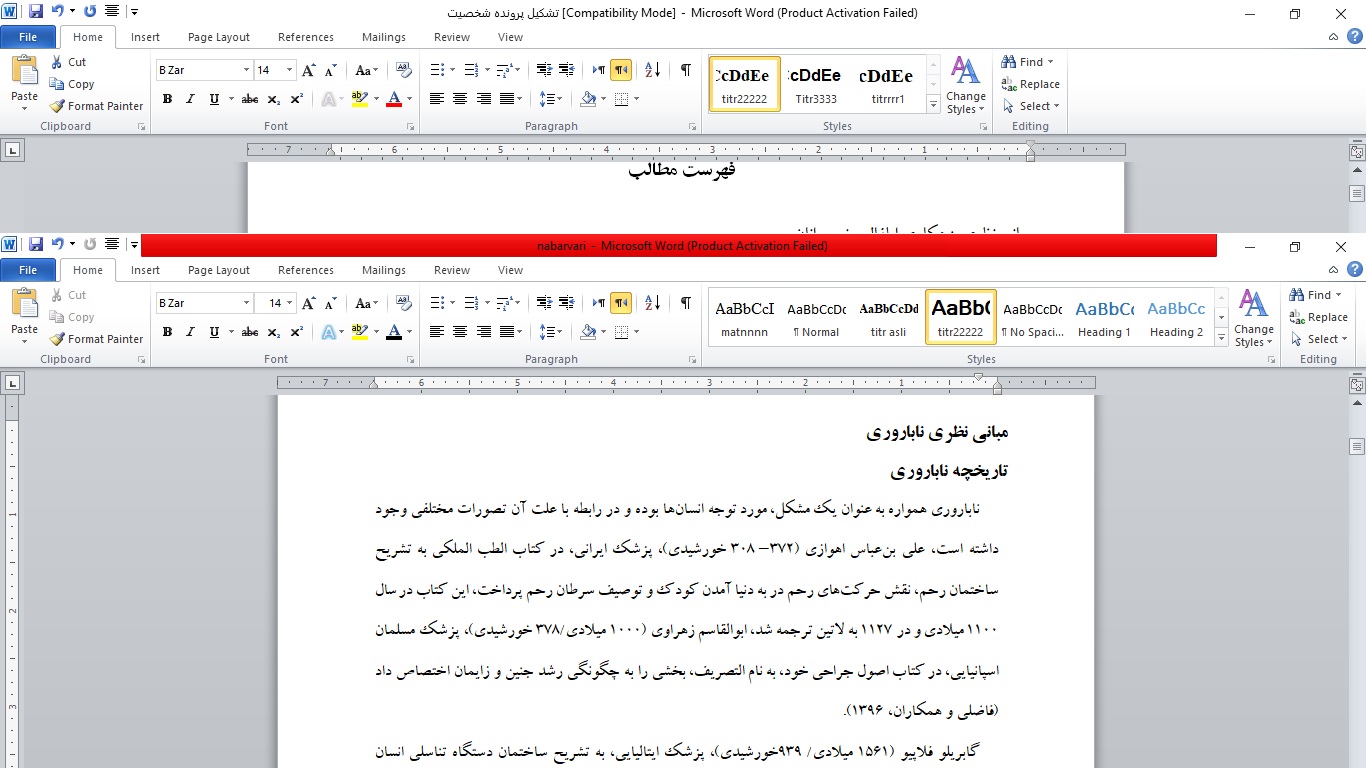This screenshot has height=768, width=1366.
Task: Switch to the Mailings ribbon tab
Action: (x=384, y=270)
